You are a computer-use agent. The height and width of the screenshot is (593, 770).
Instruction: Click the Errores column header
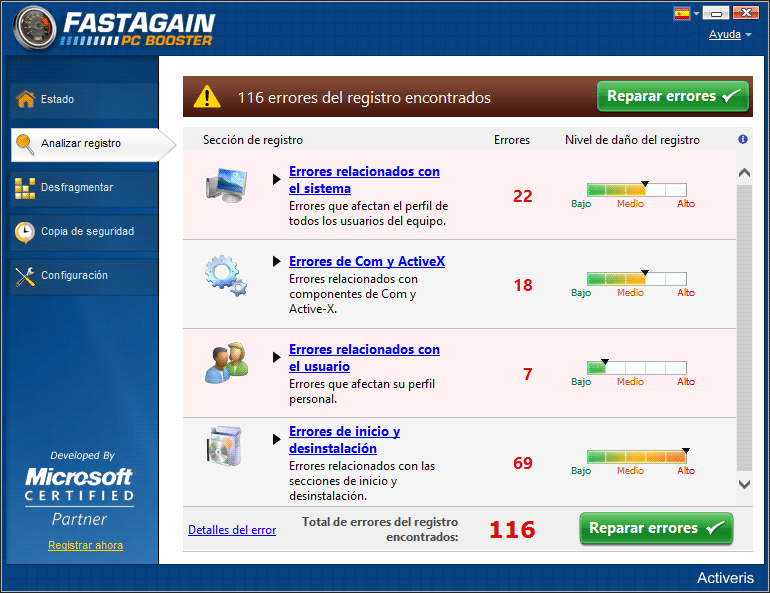[512, 140]
